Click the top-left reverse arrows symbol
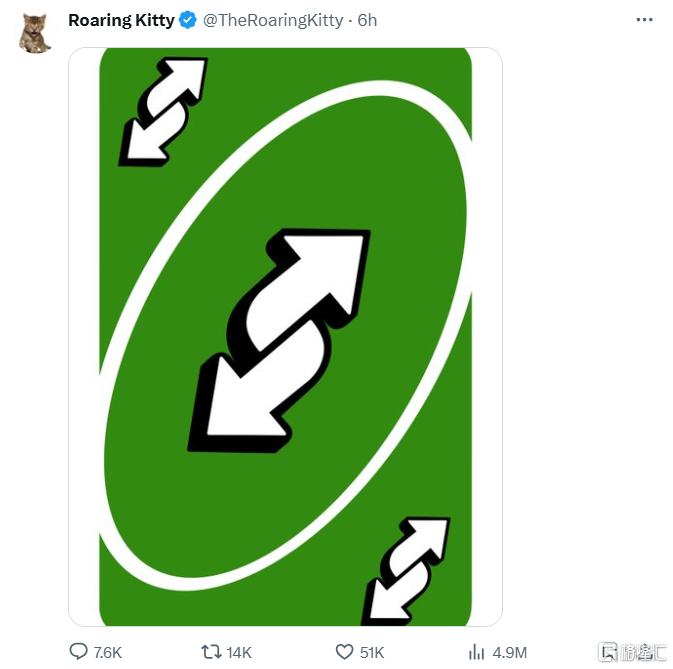Viewport: 673px width, 669px height. coord(163,110)
